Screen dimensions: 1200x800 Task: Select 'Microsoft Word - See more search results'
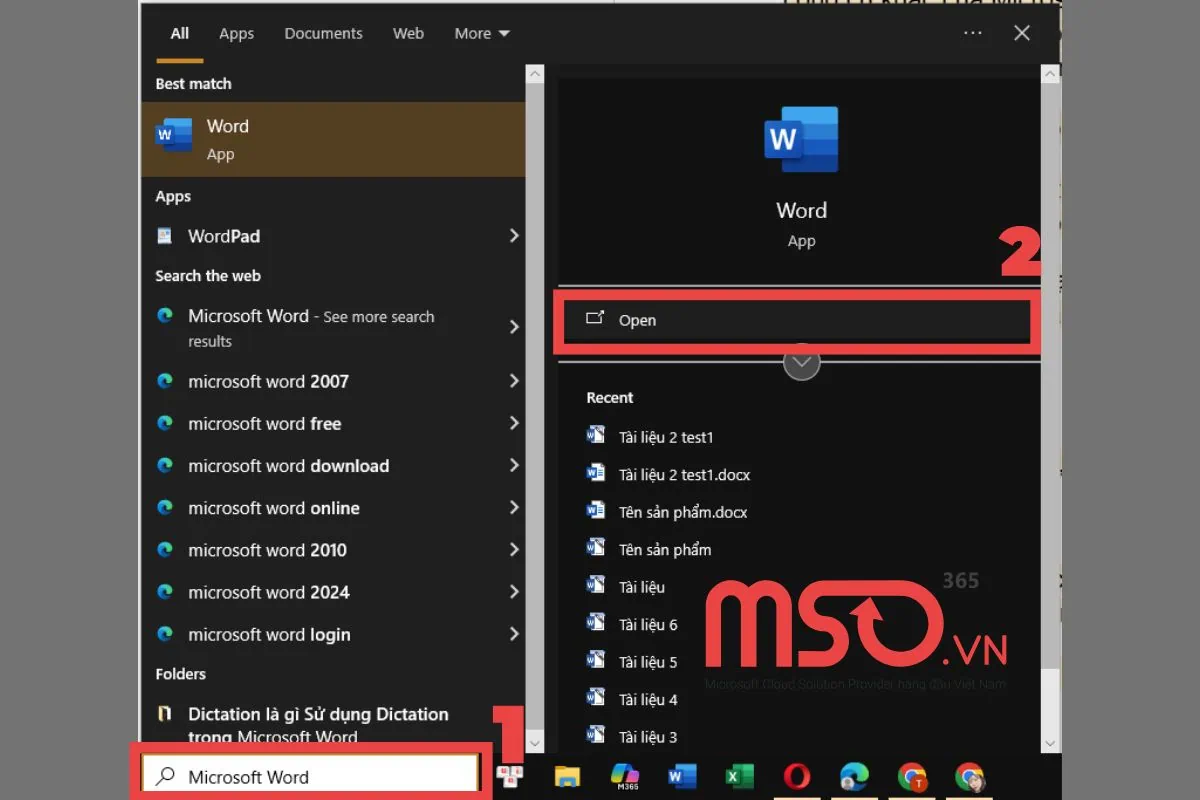(x=310, y=328)
